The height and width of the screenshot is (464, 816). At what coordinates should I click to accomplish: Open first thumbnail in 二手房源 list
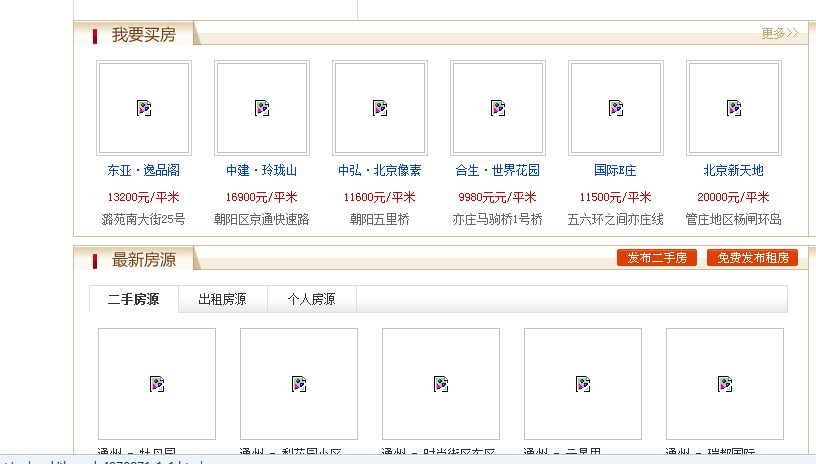pos(157,384)
